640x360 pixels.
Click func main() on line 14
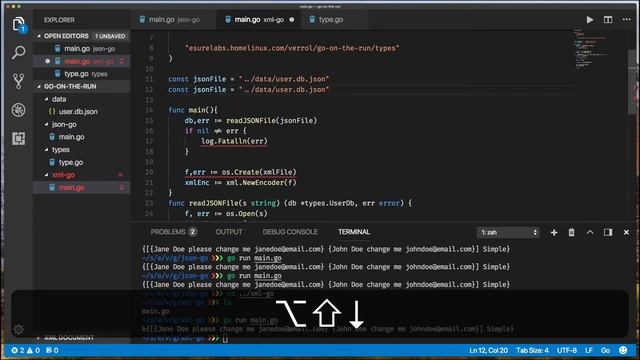(x=193, y=110)
